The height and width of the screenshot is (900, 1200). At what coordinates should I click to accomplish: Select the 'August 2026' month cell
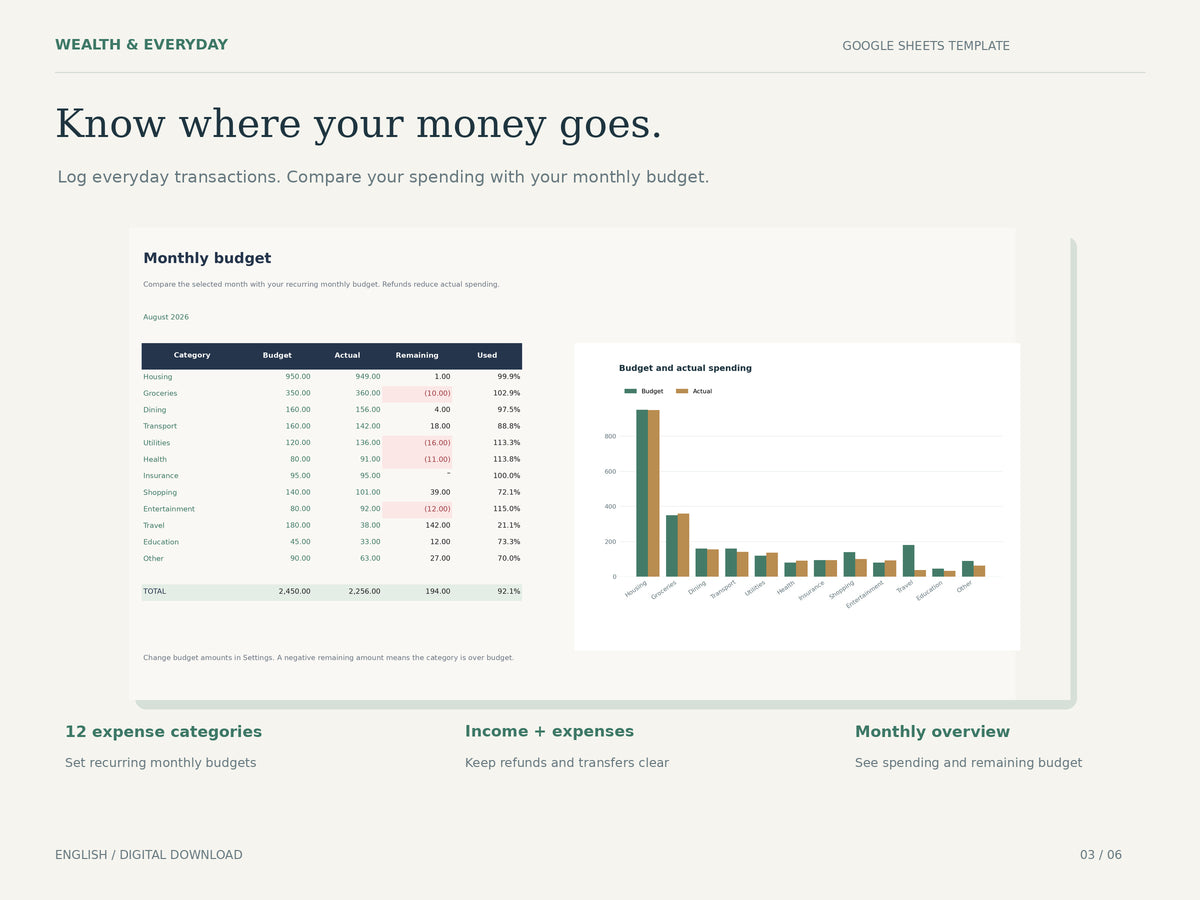[x=166, y=317]
